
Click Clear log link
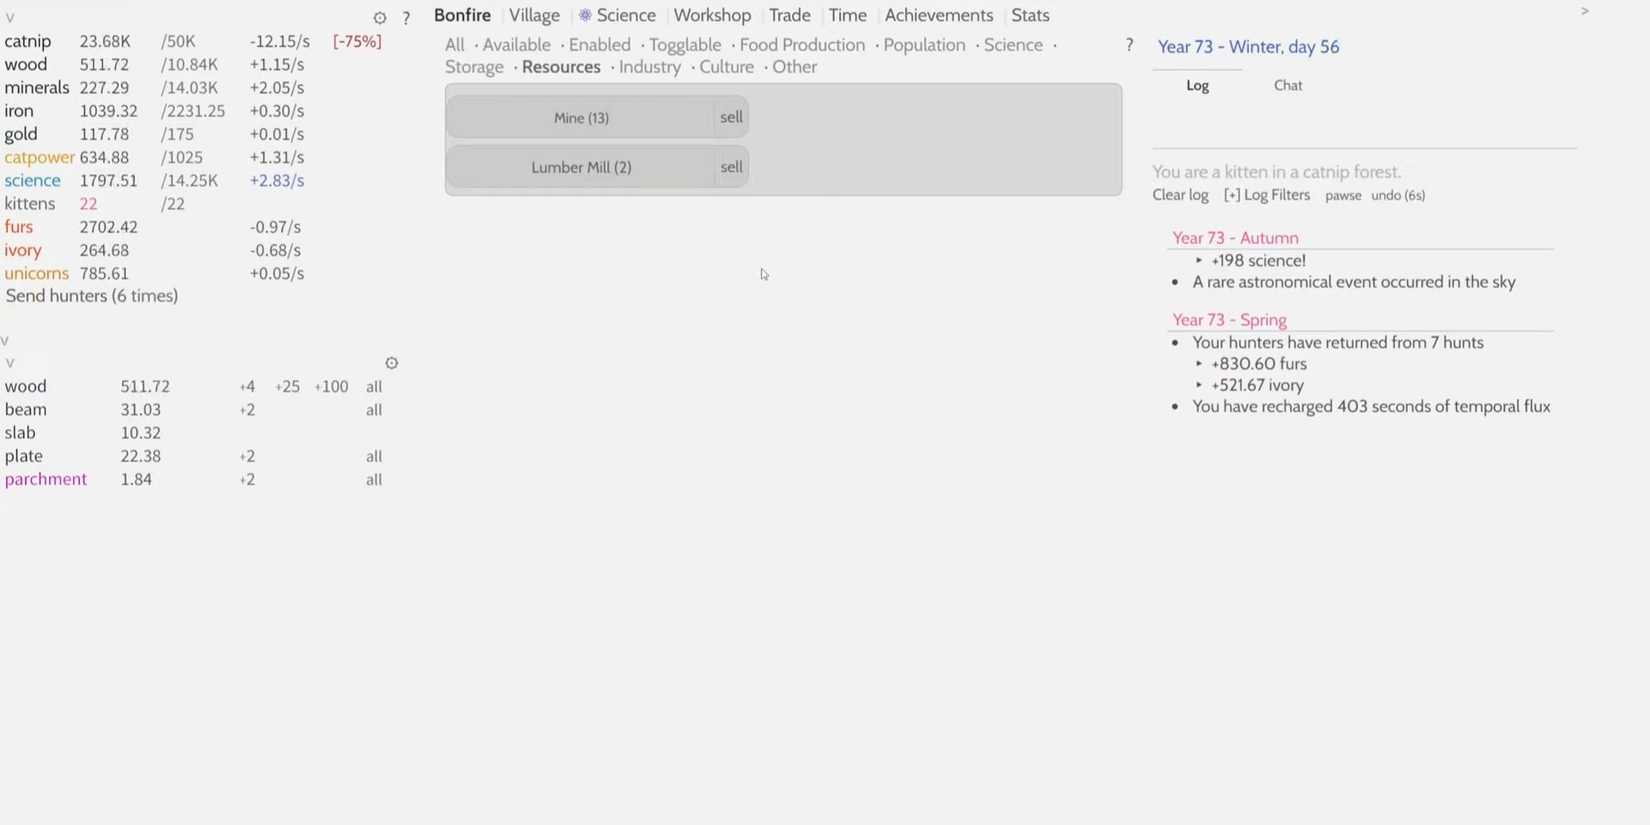[1180, 195]
